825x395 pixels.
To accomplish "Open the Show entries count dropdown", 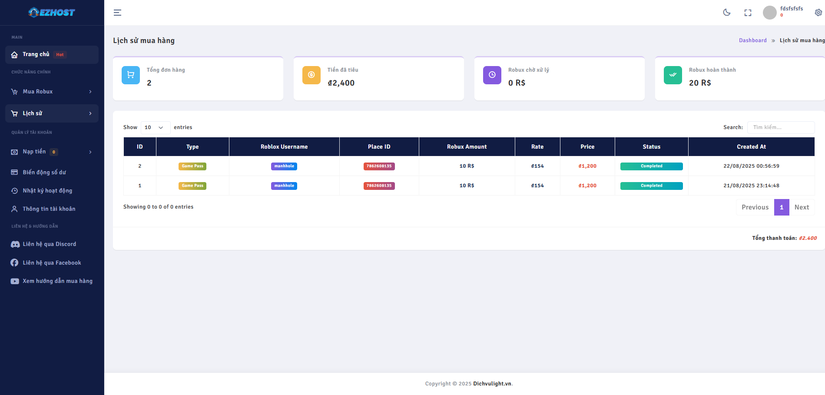I will pyautogui.click(x=155, y=127).
